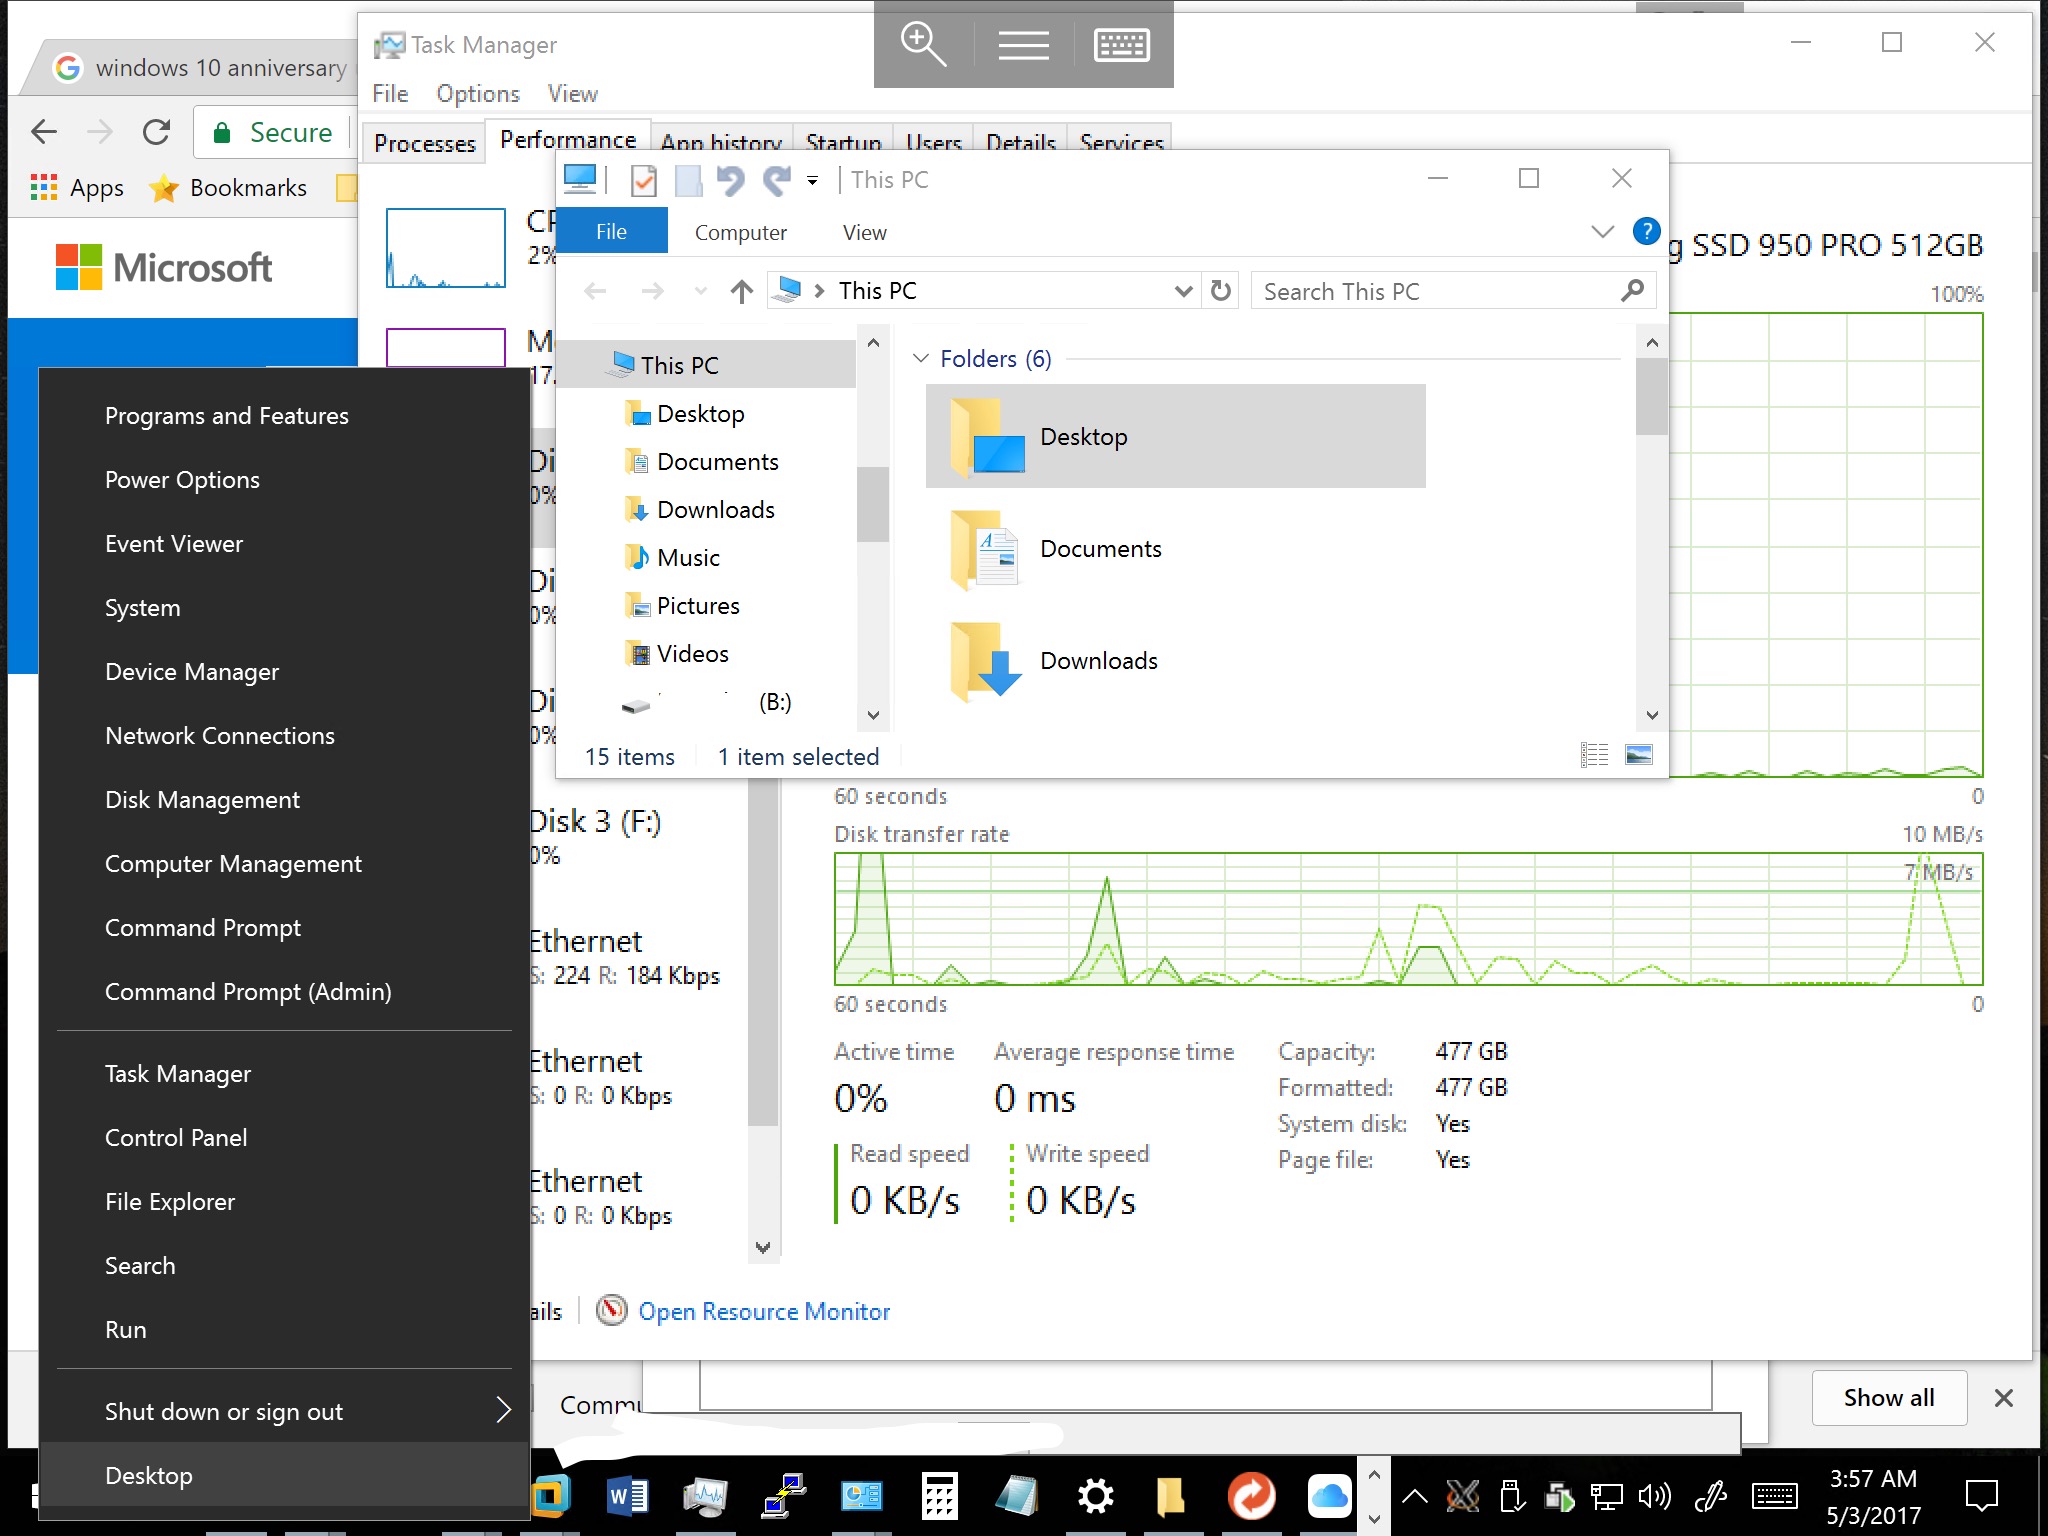Click the volume speaker icon in system tray
This screenshot has height=1536, width=2048.
(x=1654, y=1496)
